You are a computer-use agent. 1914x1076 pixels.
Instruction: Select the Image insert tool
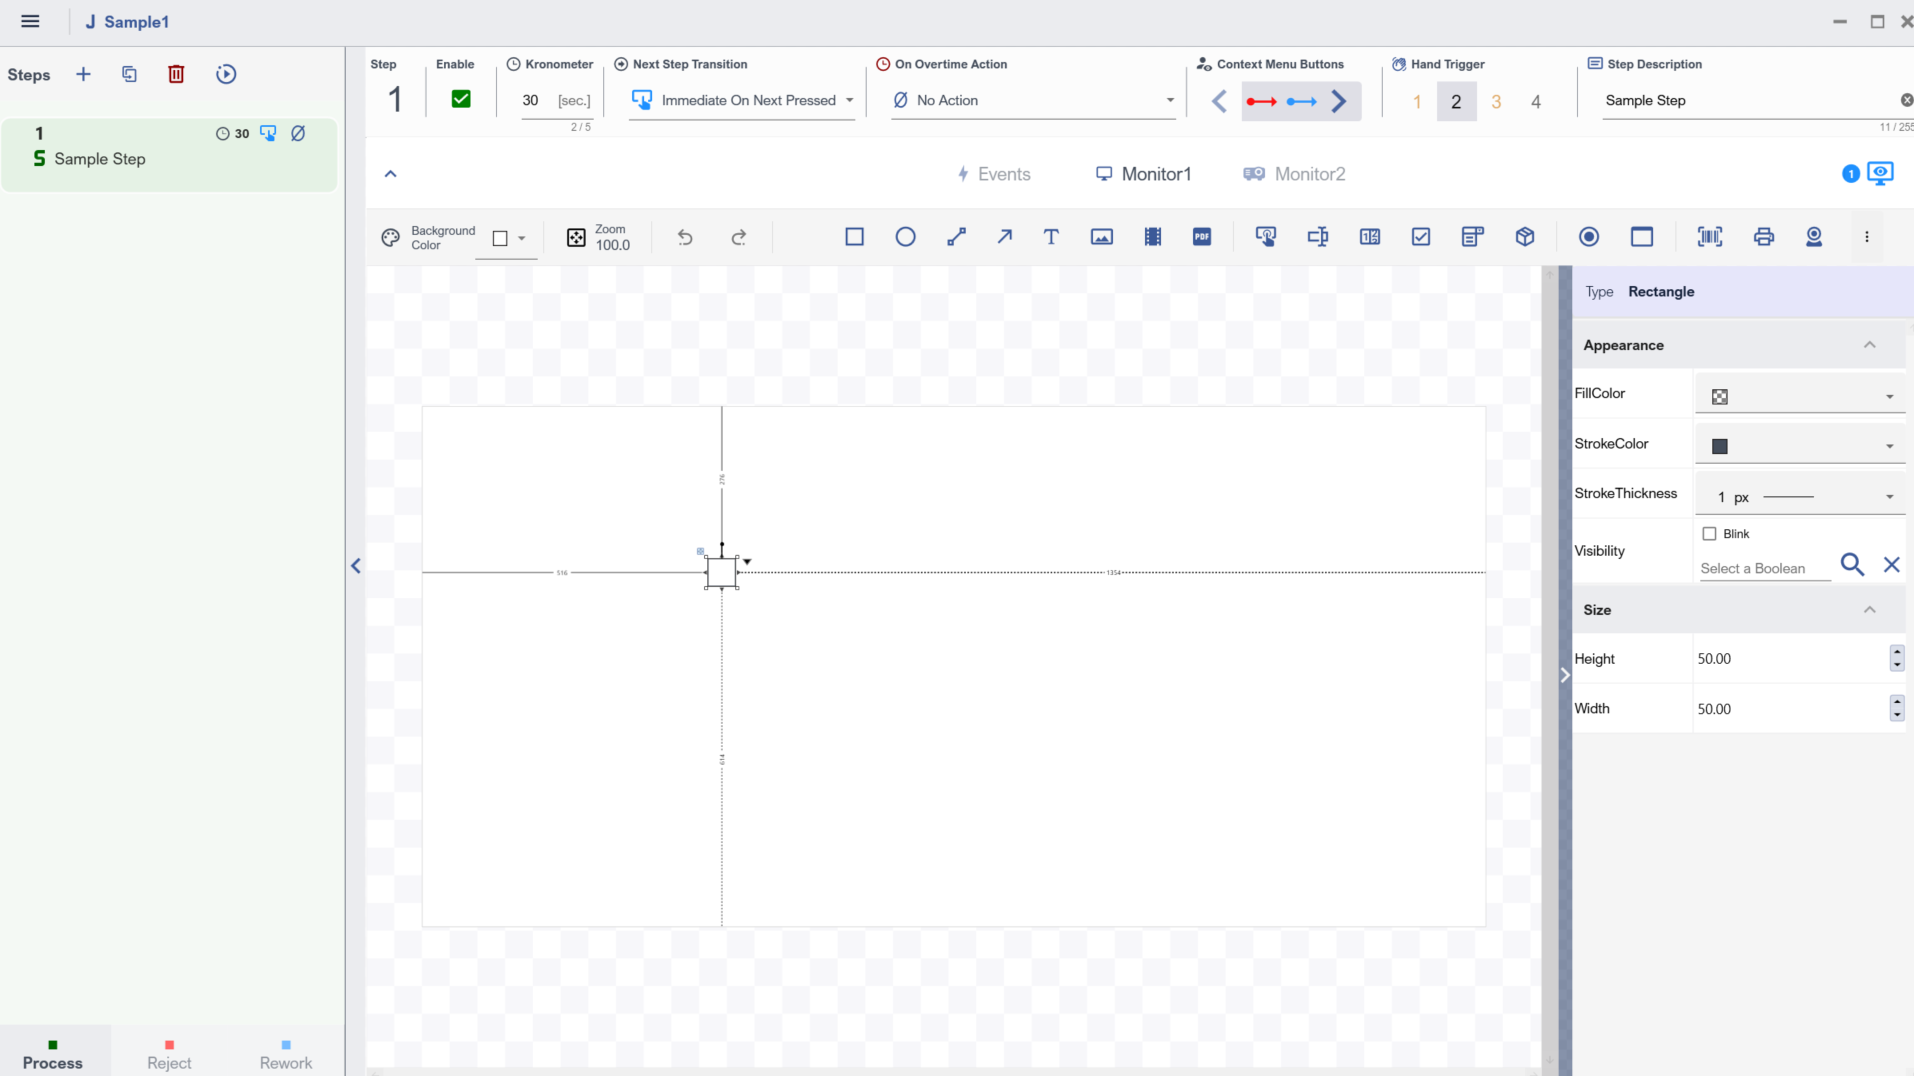point(1101,237)
